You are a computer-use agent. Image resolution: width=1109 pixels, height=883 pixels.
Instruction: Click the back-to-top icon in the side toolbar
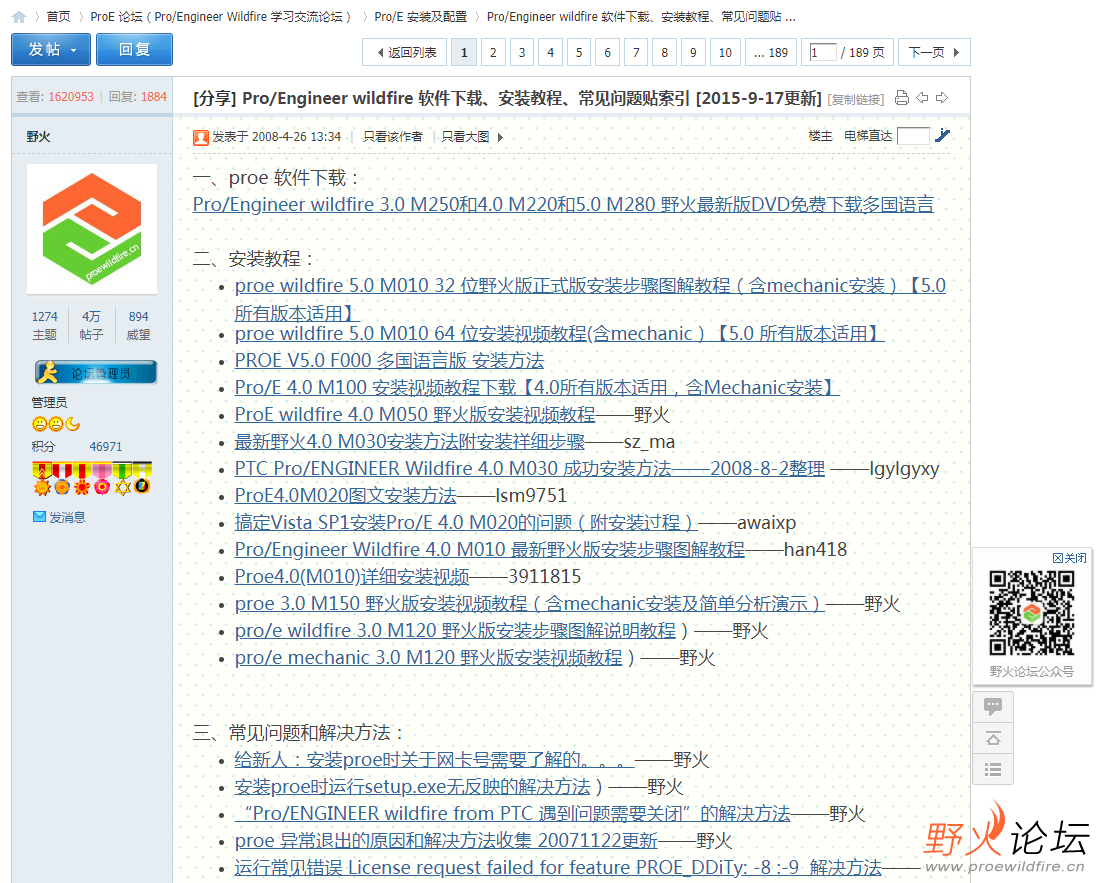993,739
